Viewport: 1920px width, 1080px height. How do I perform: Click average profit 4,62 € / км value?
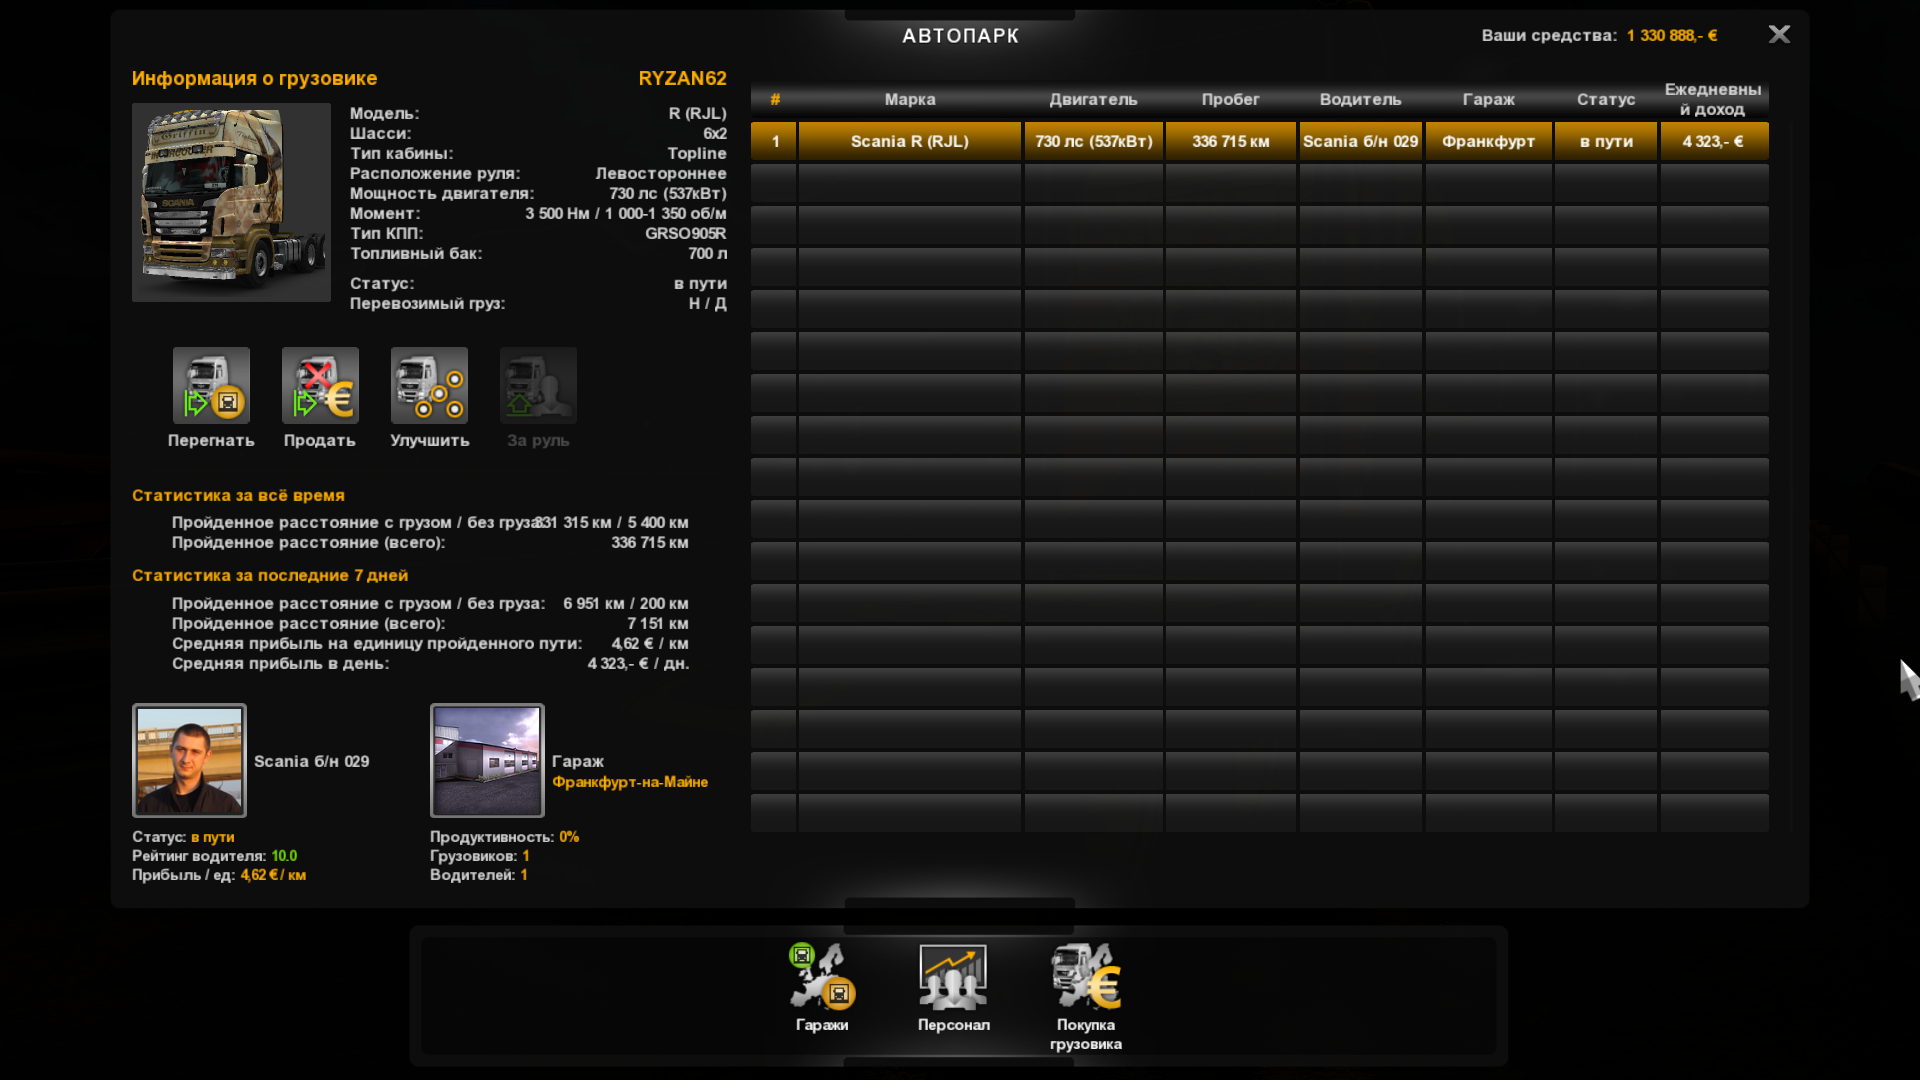point(650,643)
